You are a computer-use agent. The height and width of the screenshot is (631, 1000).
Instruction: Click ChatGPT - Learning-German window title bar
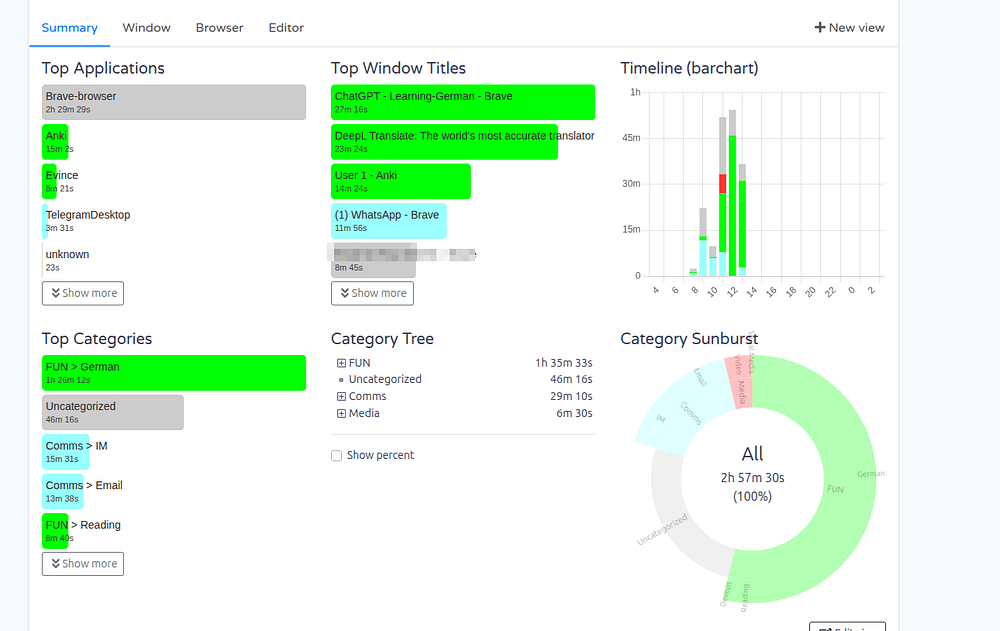click(463, 102)
